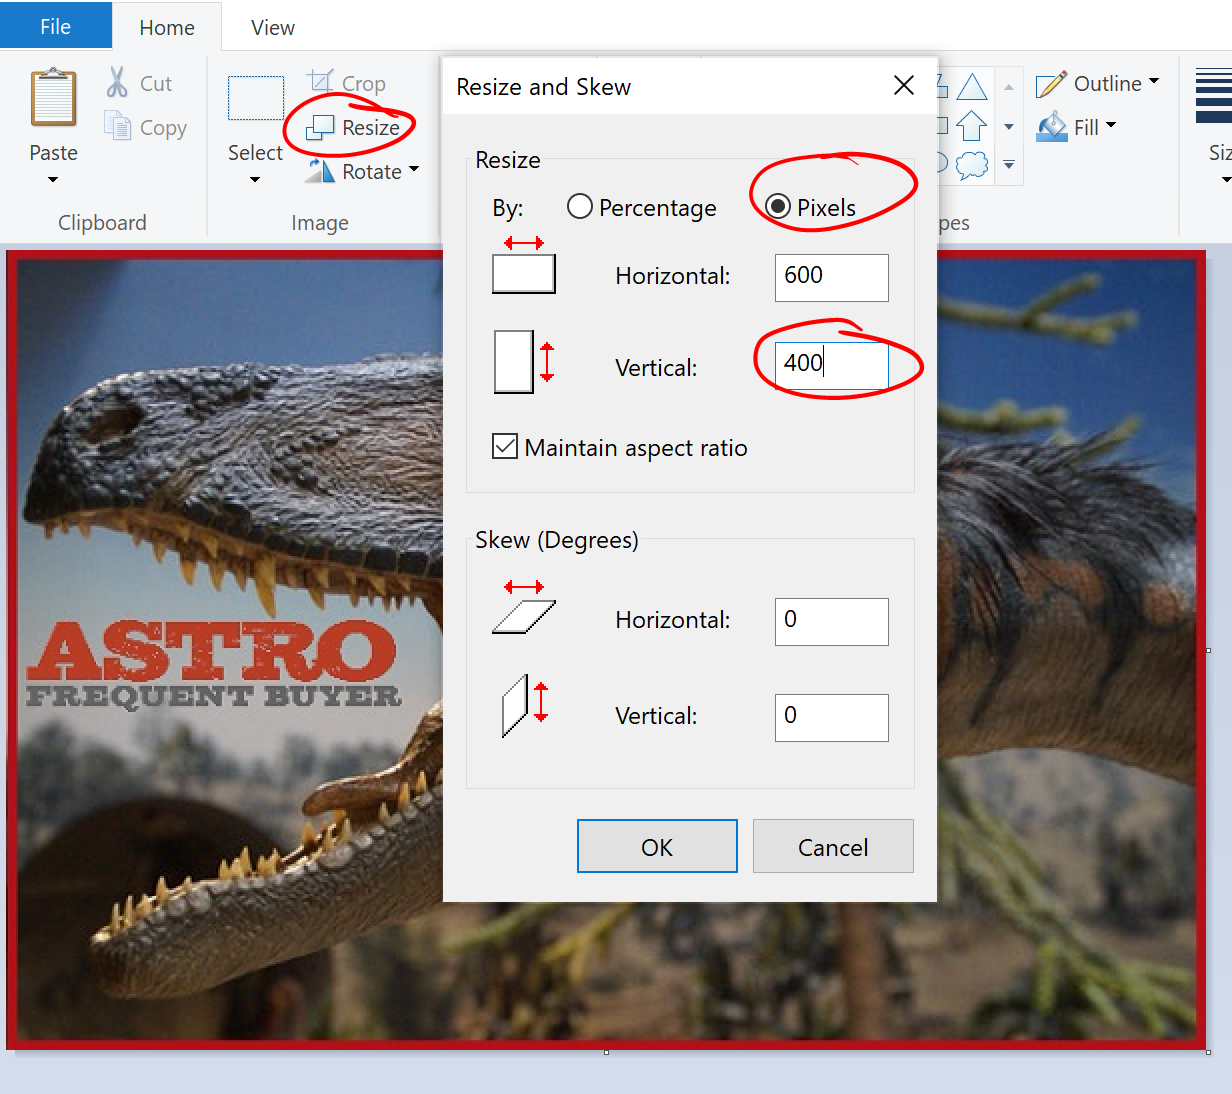Click the Copy icon
The width and height of the screenshot is (1232, 1094).
point(117,126)
